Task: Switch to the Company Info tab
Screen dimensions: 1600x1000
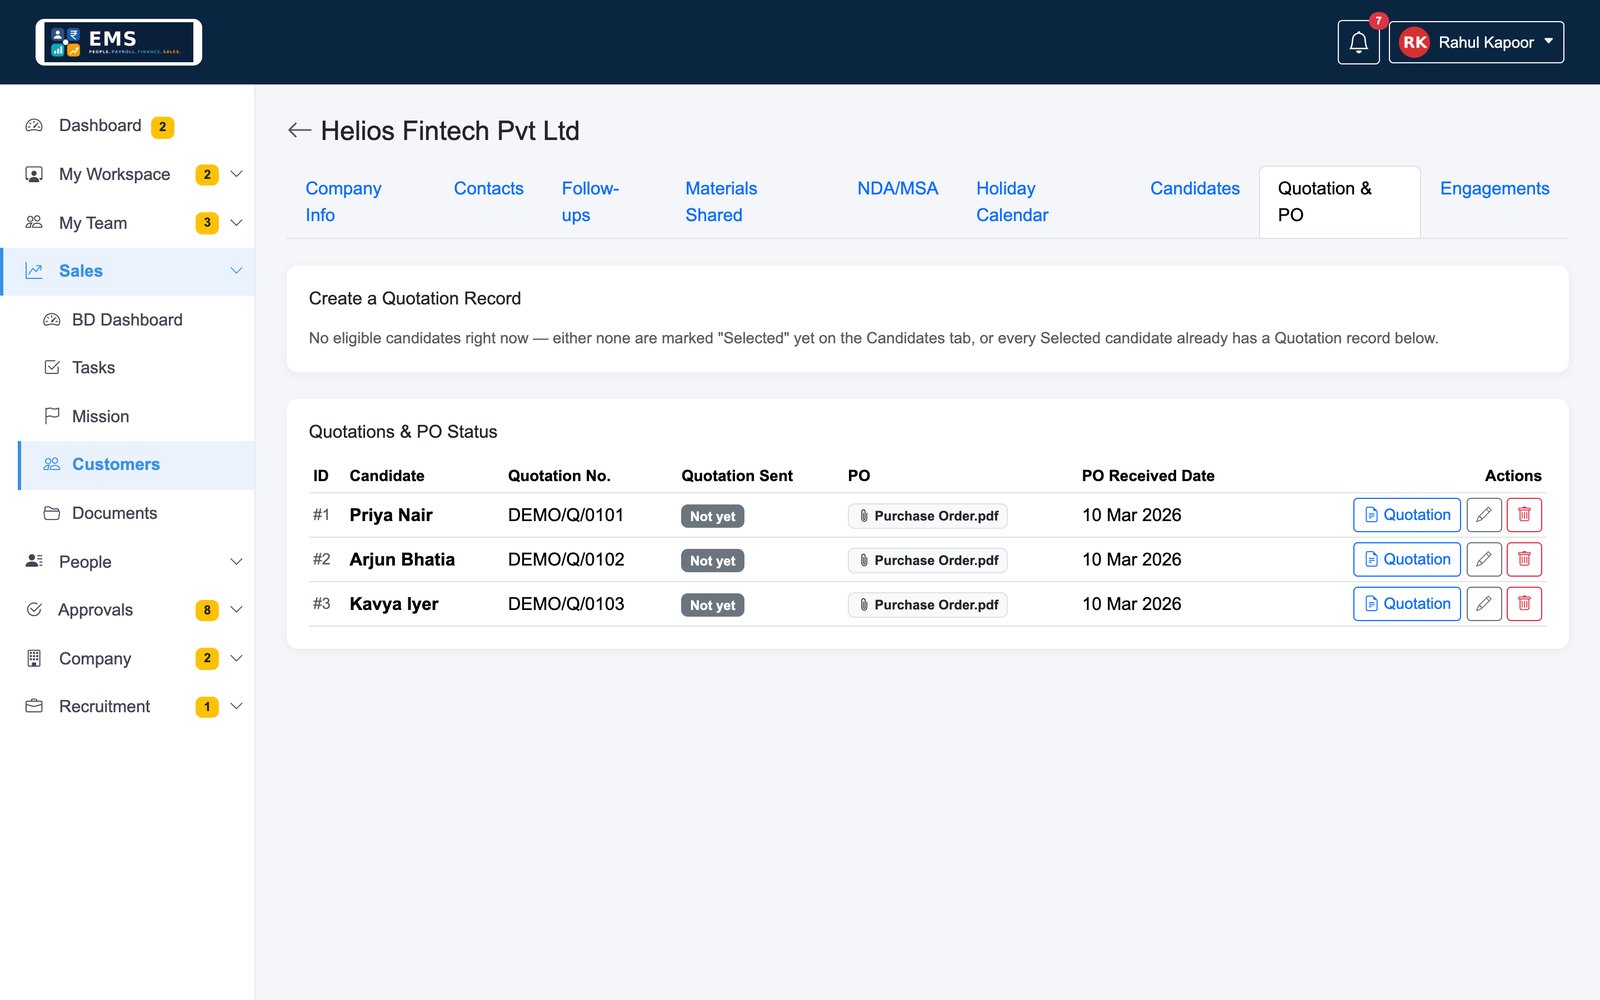Action: pyautogui.click(x=360, y=202)
